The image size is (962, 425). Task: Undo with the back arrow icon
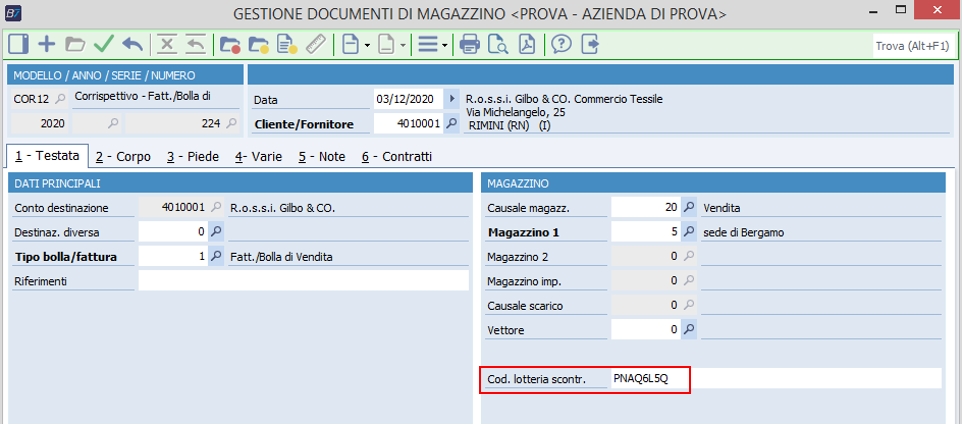tap(133, 45)
